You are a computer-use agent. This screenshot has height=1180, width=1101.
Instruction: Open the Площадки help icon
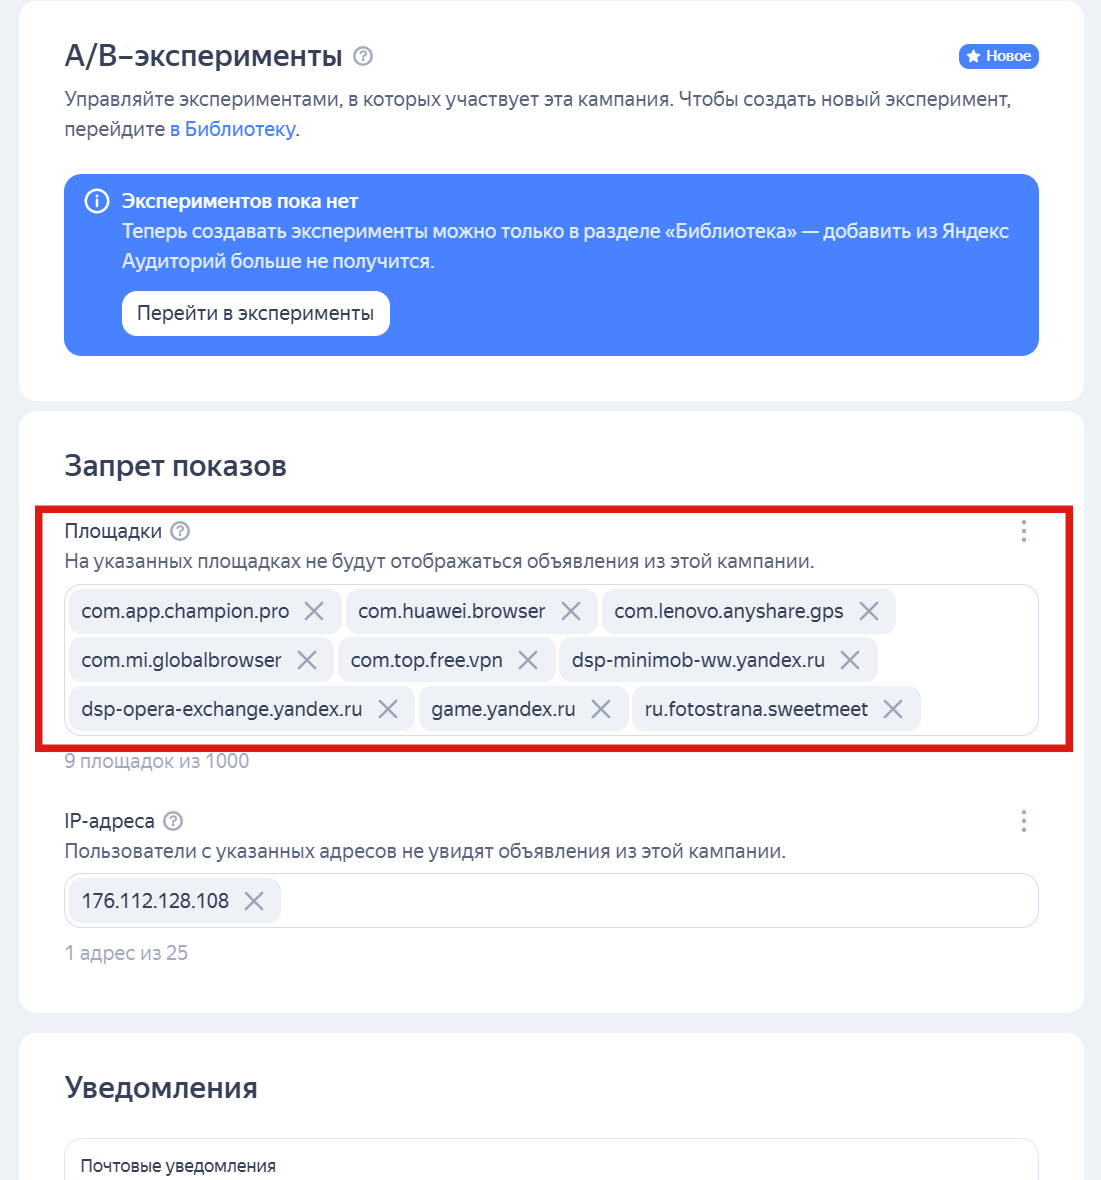click(x=181, y=531)
